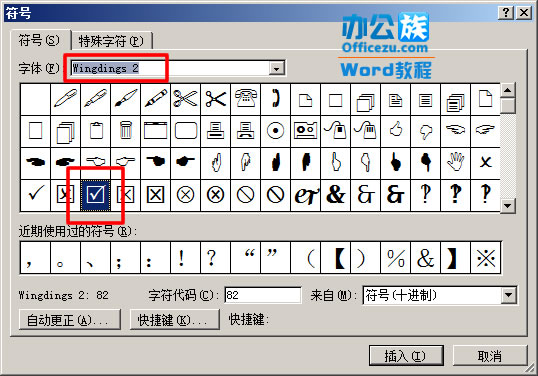Screen dimensions: 538x376
Task: Choose the circled dot symbol
Action: tap(276, 131)
